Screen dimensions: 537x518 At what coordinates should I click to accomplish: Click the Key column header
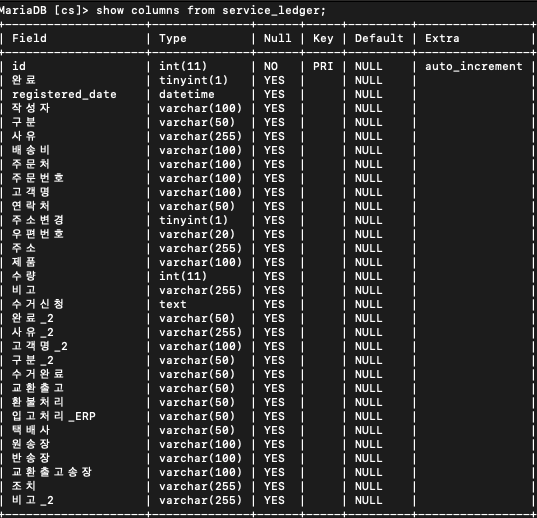[323, 38]
